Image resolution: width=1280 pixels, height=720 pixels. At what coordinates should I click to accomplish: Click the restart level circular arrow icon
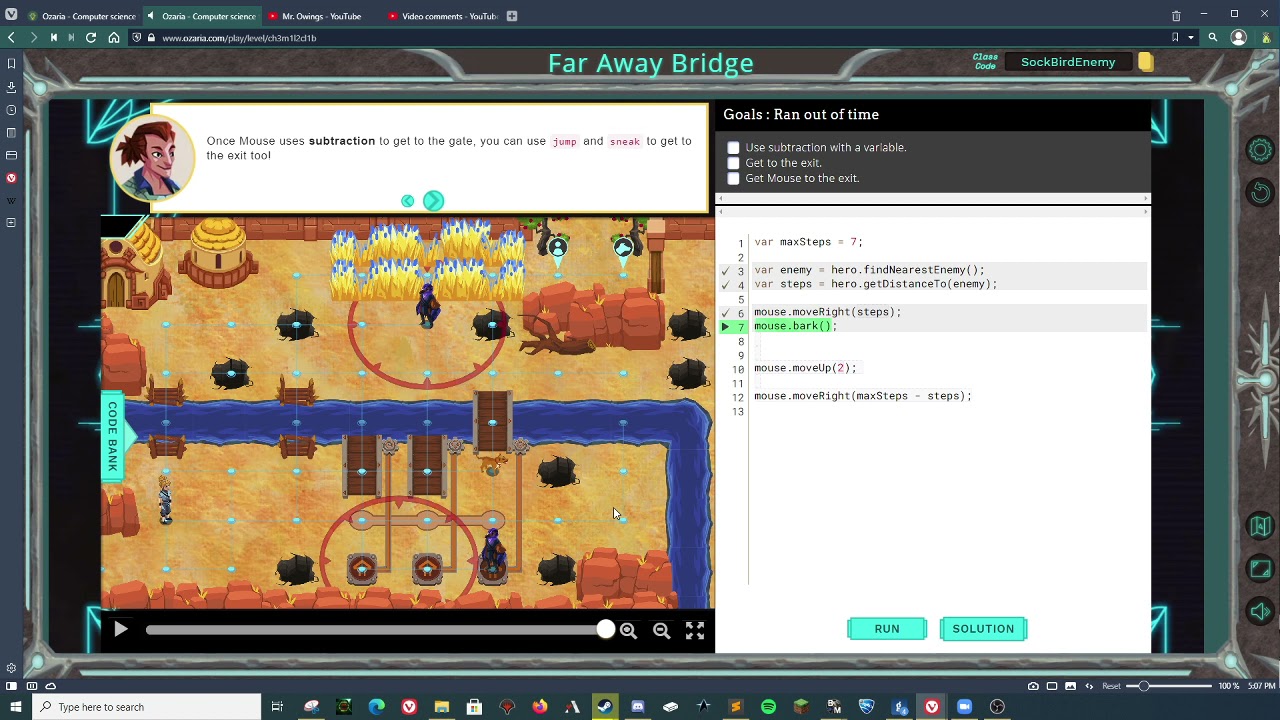point(1260,192)
